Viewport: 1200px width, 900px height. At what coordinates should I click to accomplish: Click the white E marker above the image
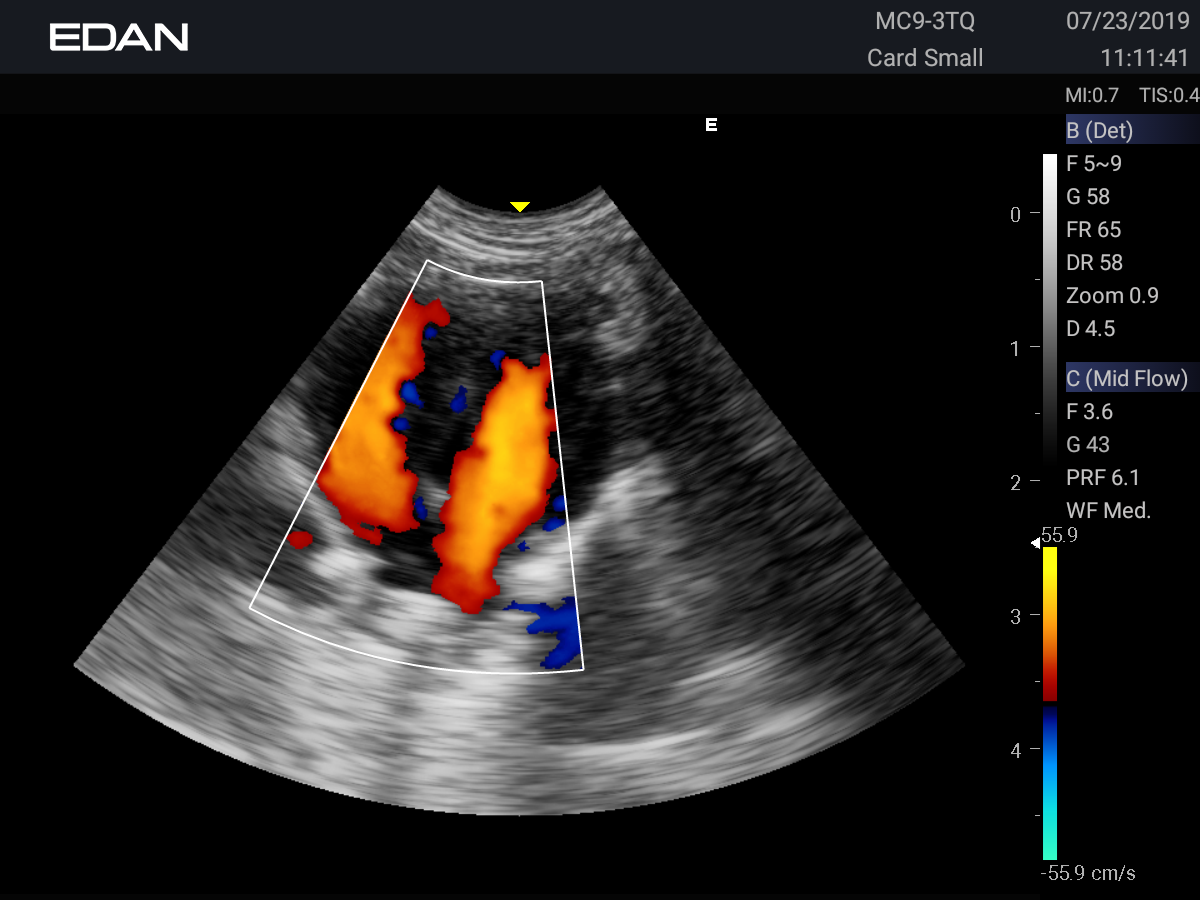(711, 125)
